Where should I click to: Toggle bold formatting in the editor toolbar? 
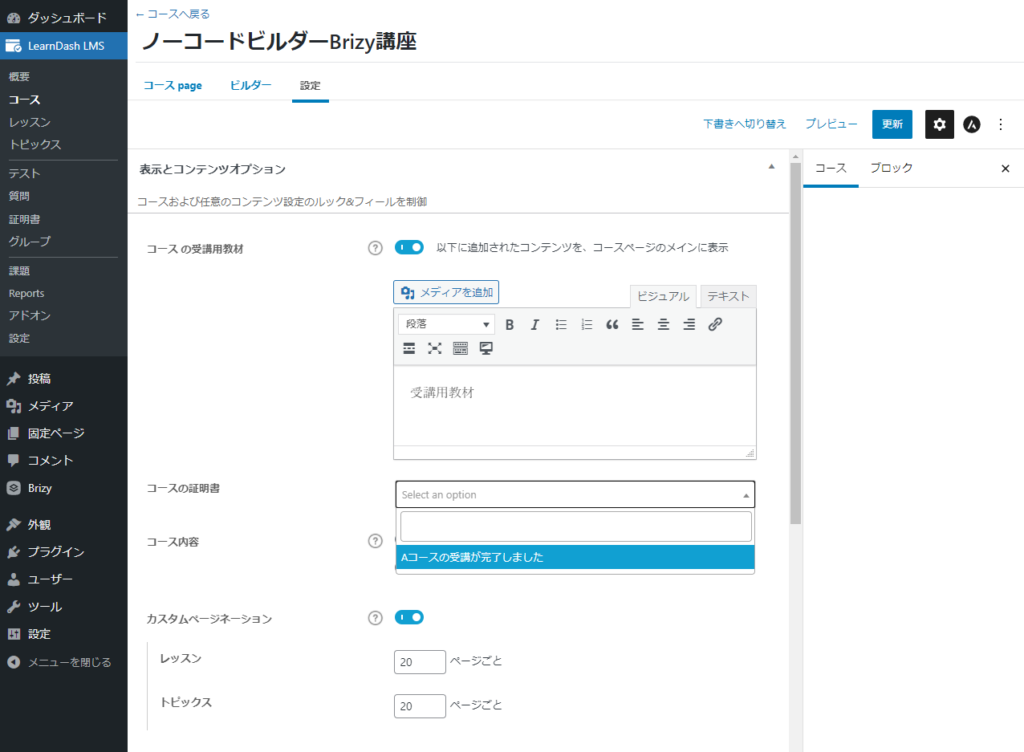pos(509,324)
